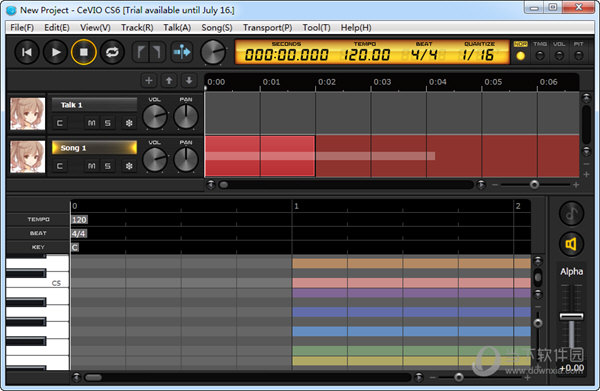Click the blue auto-scroll playhead icon

pos(182,52)
